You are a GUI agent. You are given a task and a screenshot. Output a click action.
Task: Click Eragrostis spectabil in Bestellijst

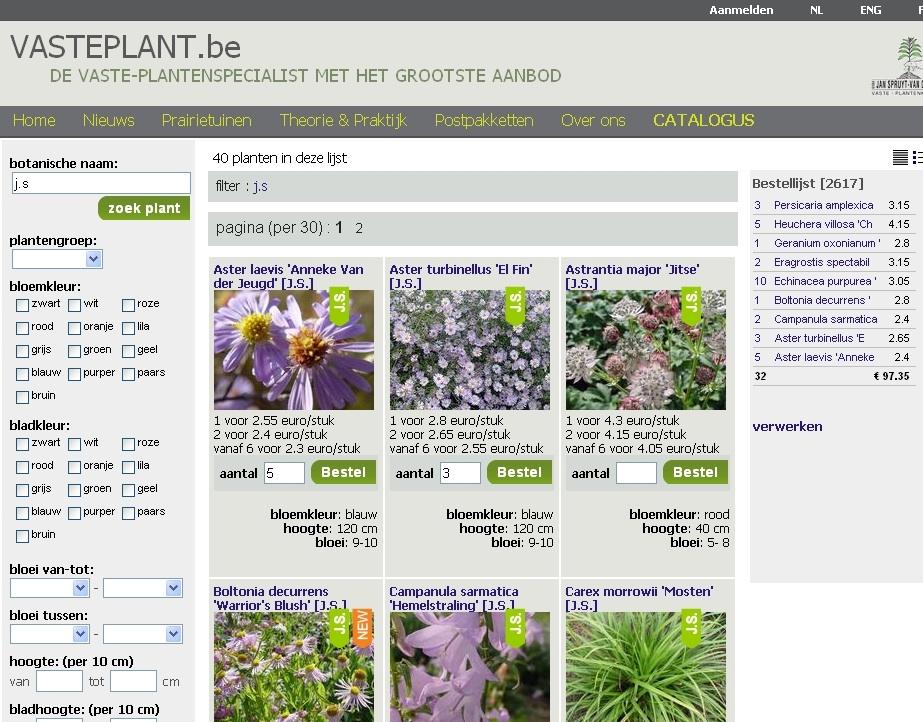(x=821, y=262)
